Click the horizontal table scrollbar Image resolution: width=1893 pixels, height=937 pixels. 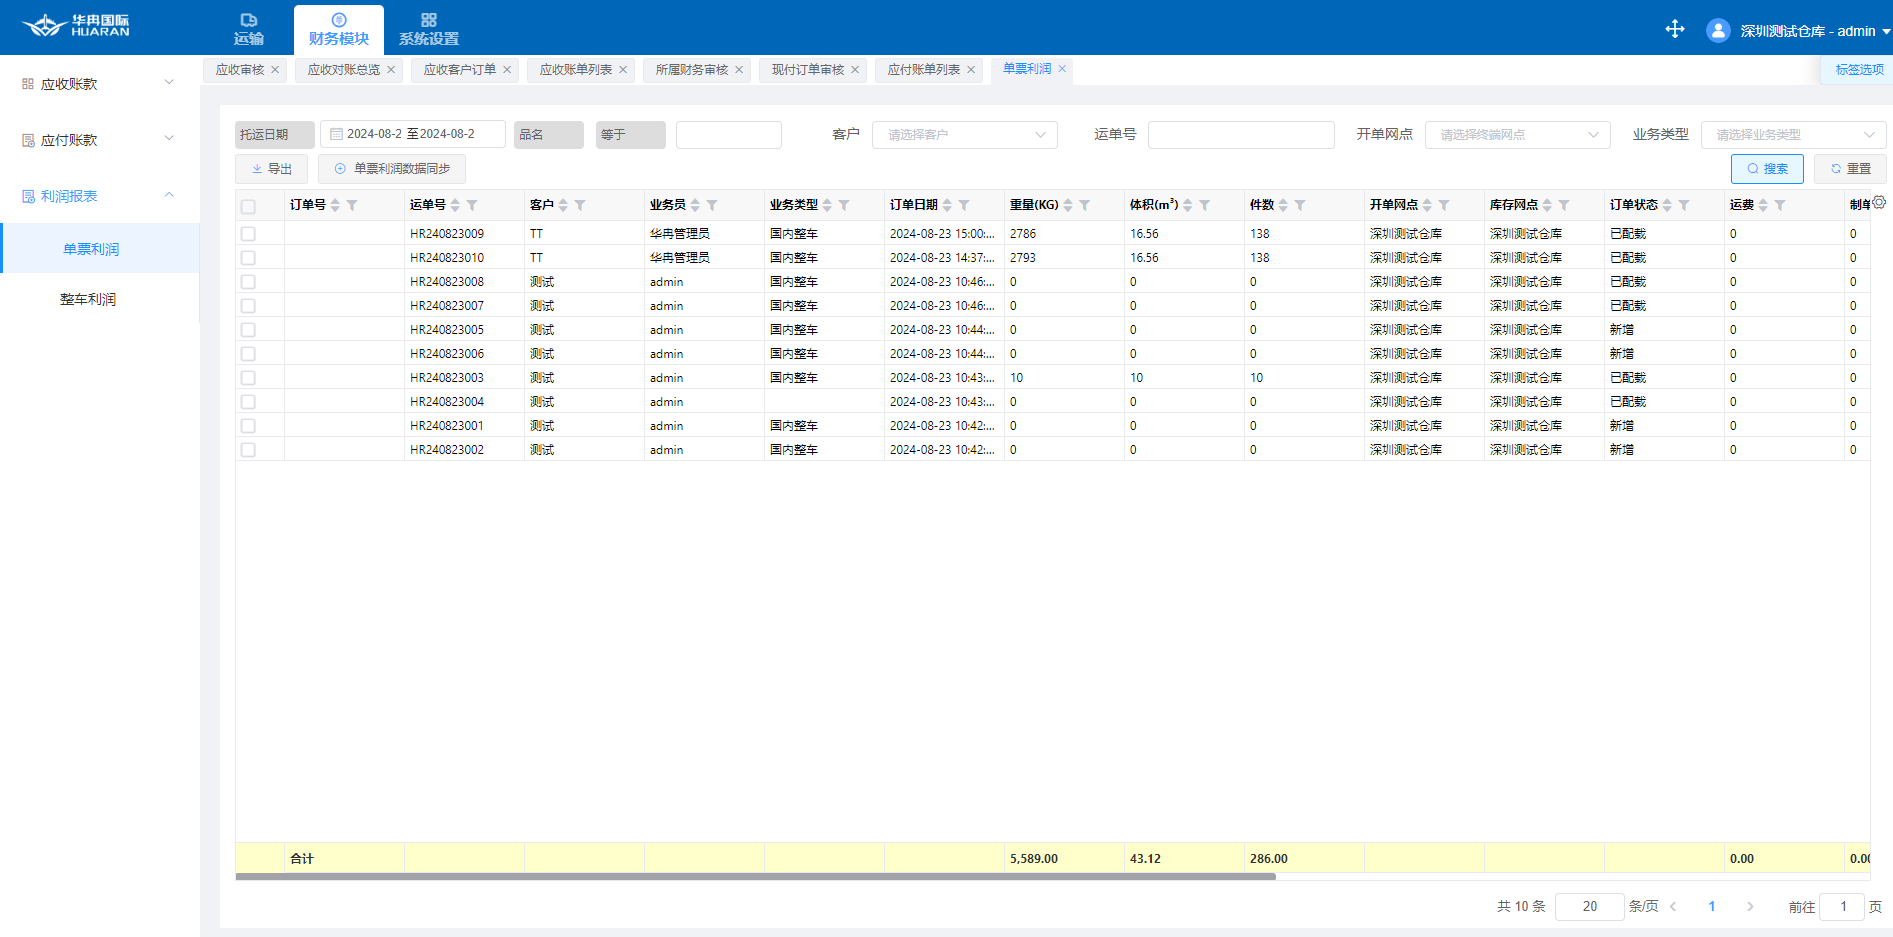755,877
